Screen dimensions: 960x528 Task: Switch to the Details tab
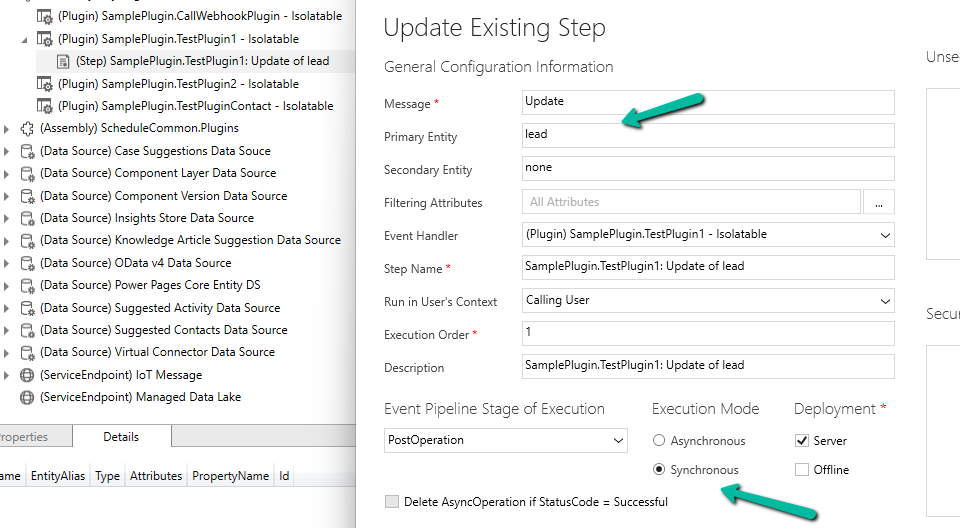click(x=121, y=437)
